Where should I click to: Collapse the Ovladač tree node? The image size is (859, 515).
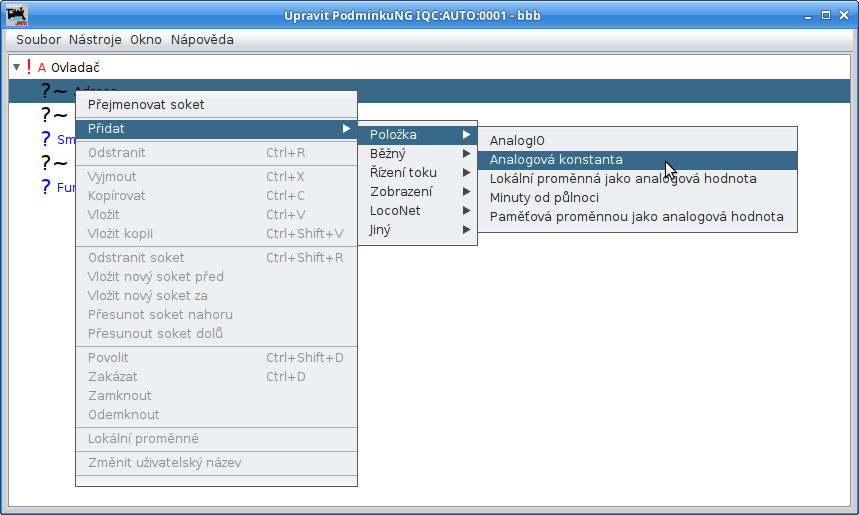point(16,67)
